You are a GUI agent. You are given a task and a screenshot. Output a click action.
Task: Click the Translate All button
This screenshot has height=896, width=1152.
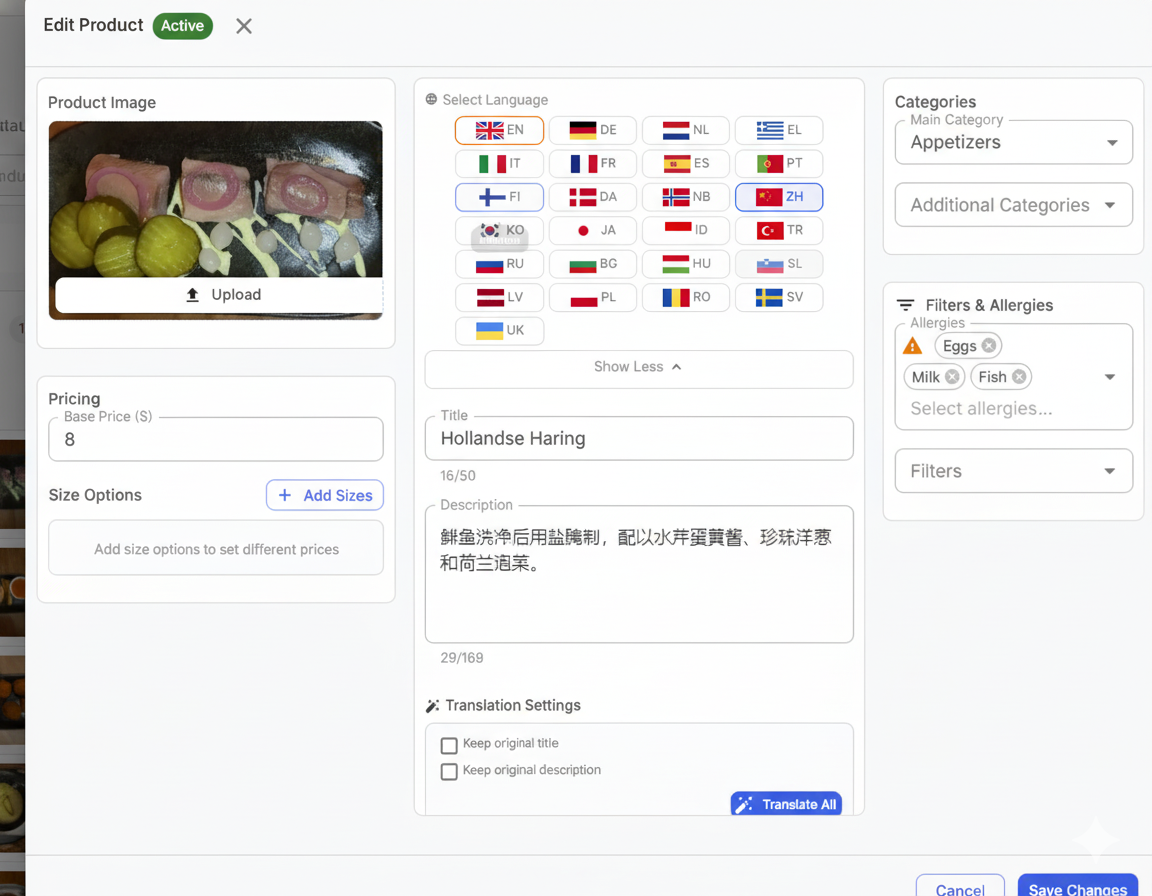786,804
